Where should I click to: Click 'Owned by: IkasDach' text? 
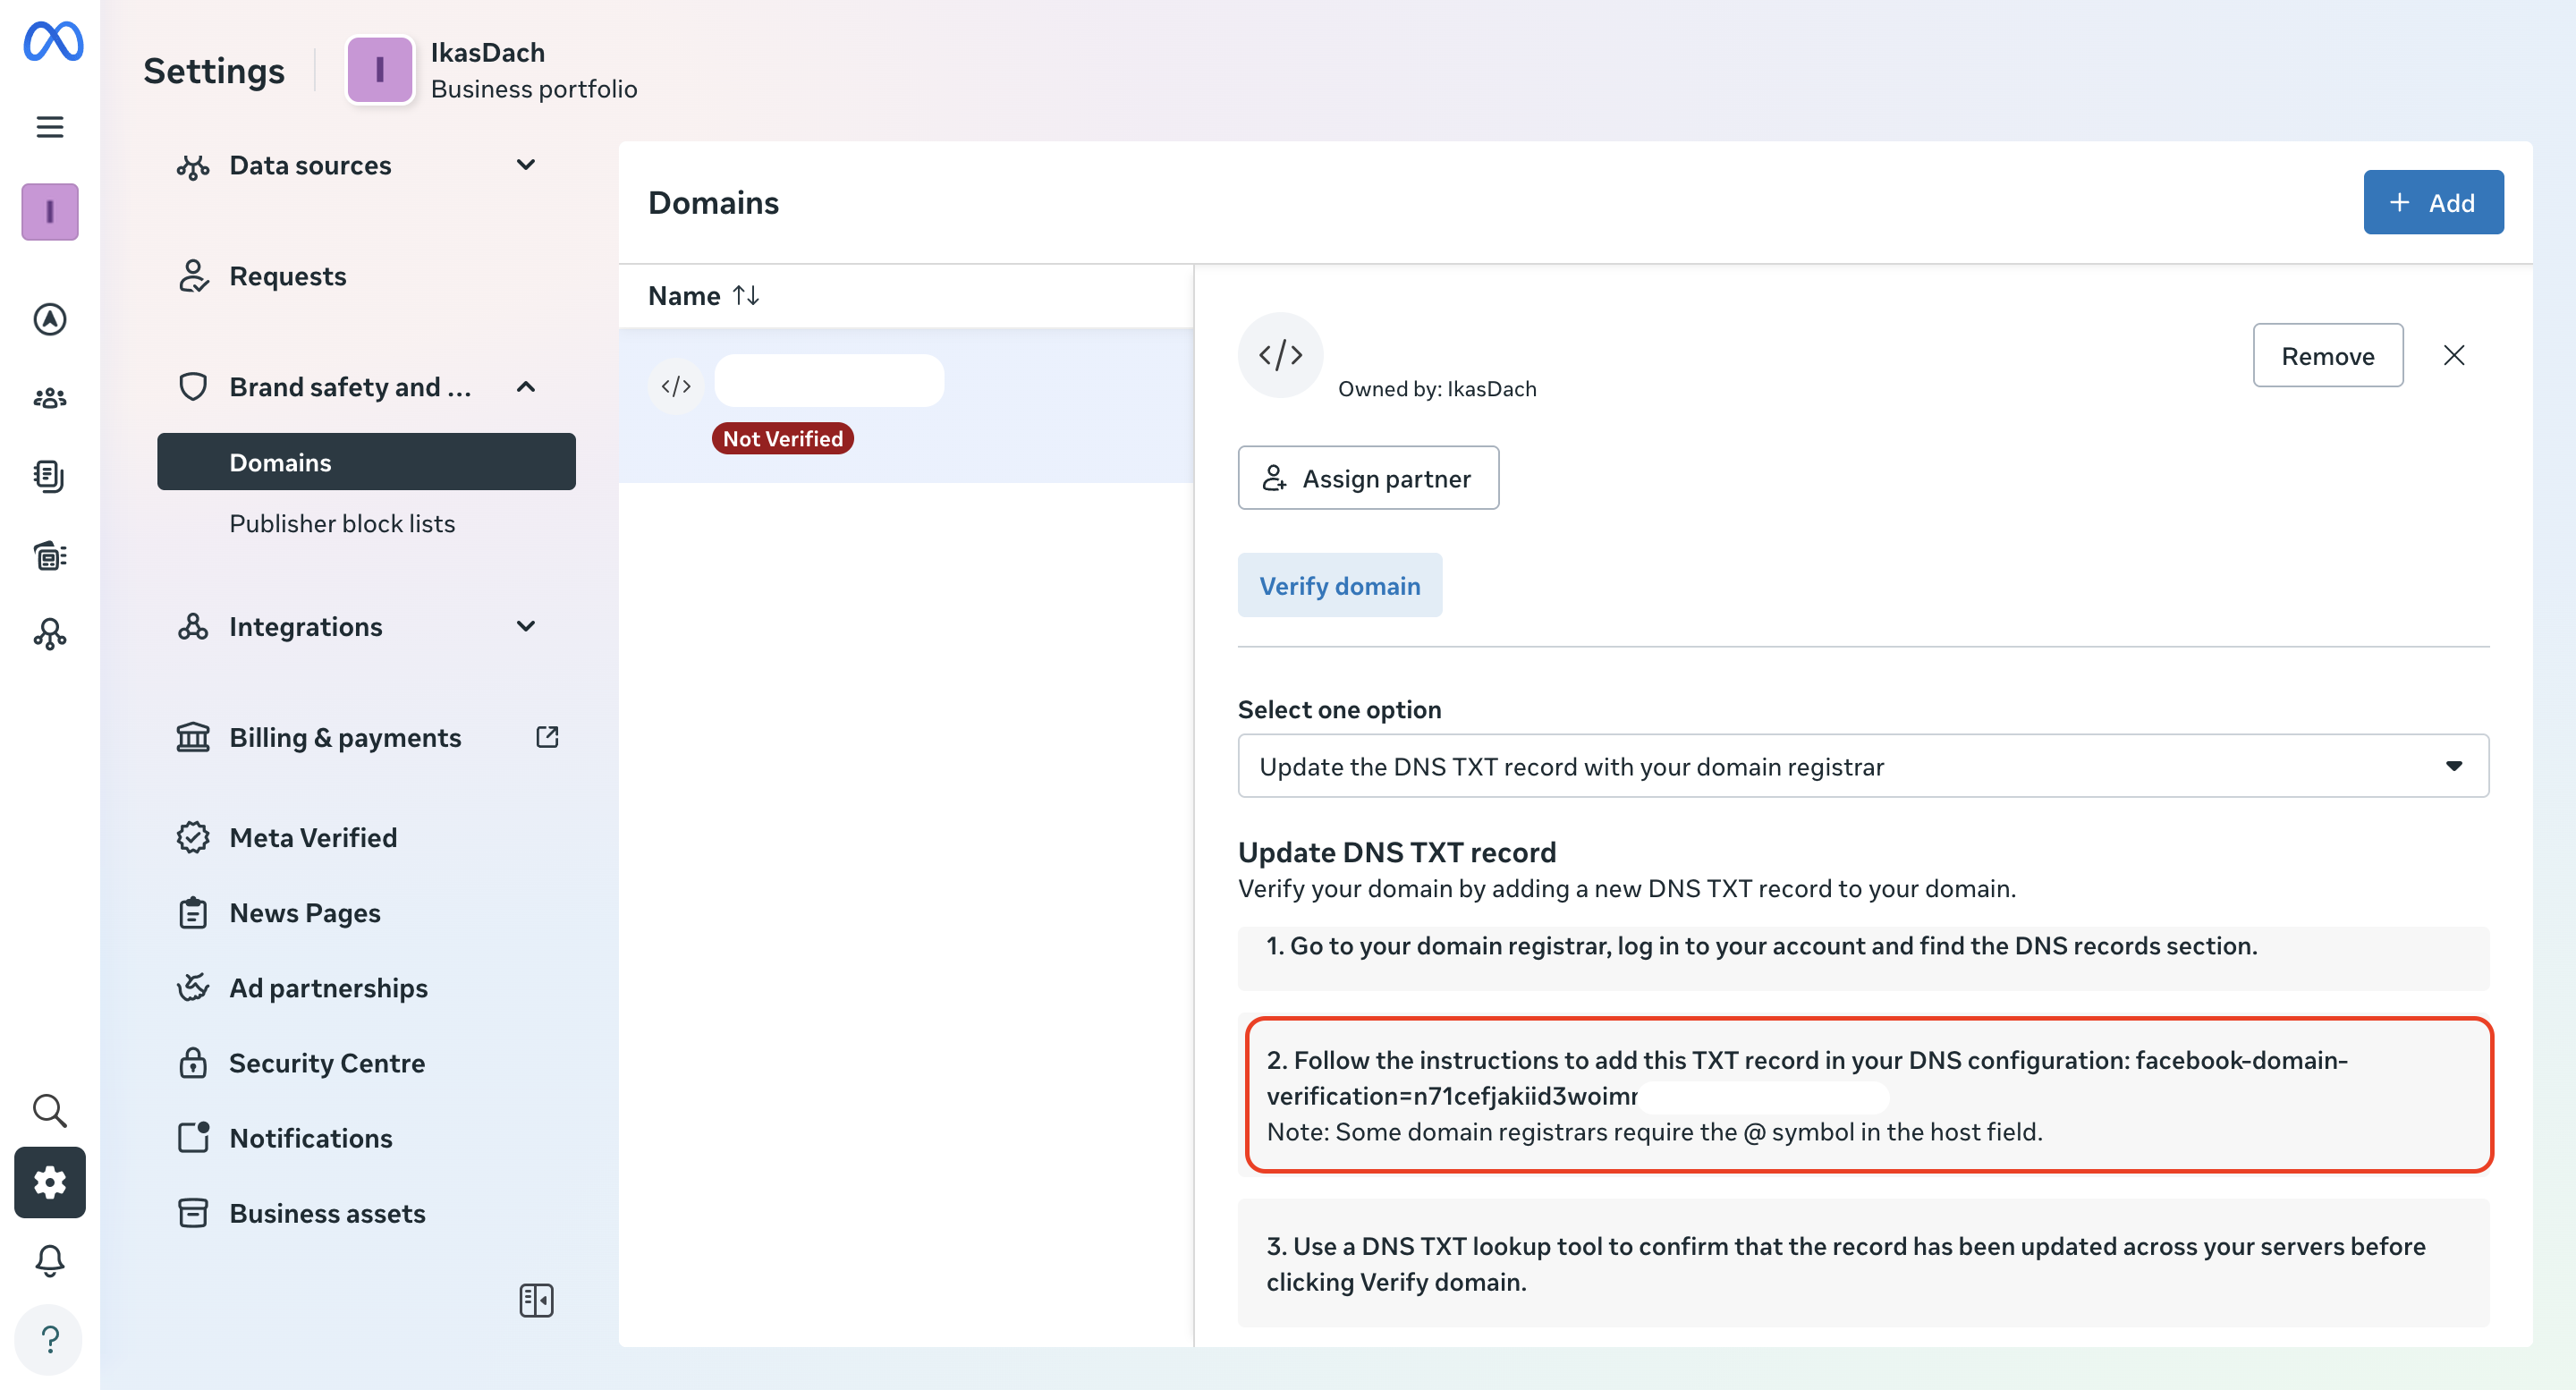[1437, 389]
